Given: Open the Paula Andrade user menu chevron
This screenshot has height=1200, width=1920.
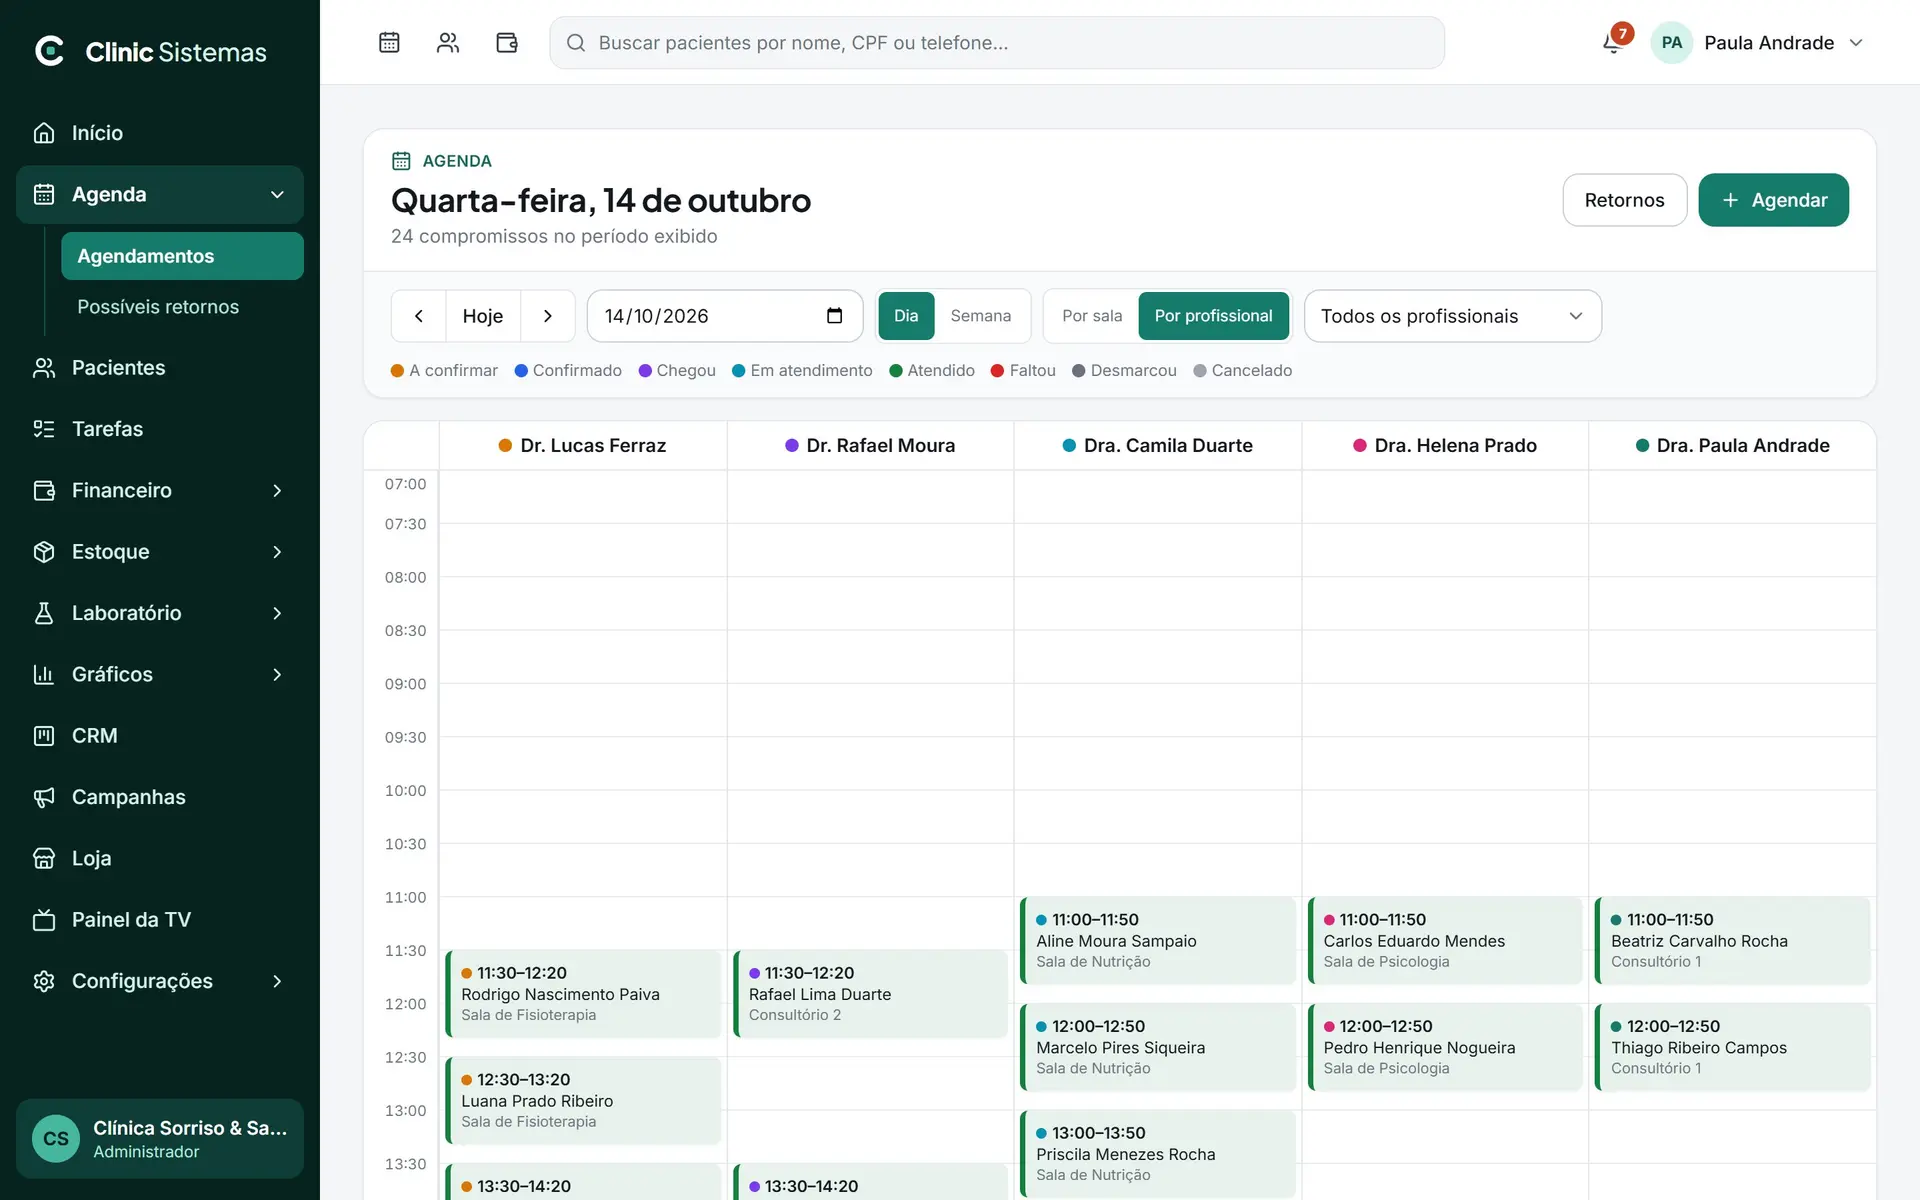Looking at the screenshot, I should pyautogui.click(x=1856, y=43).
